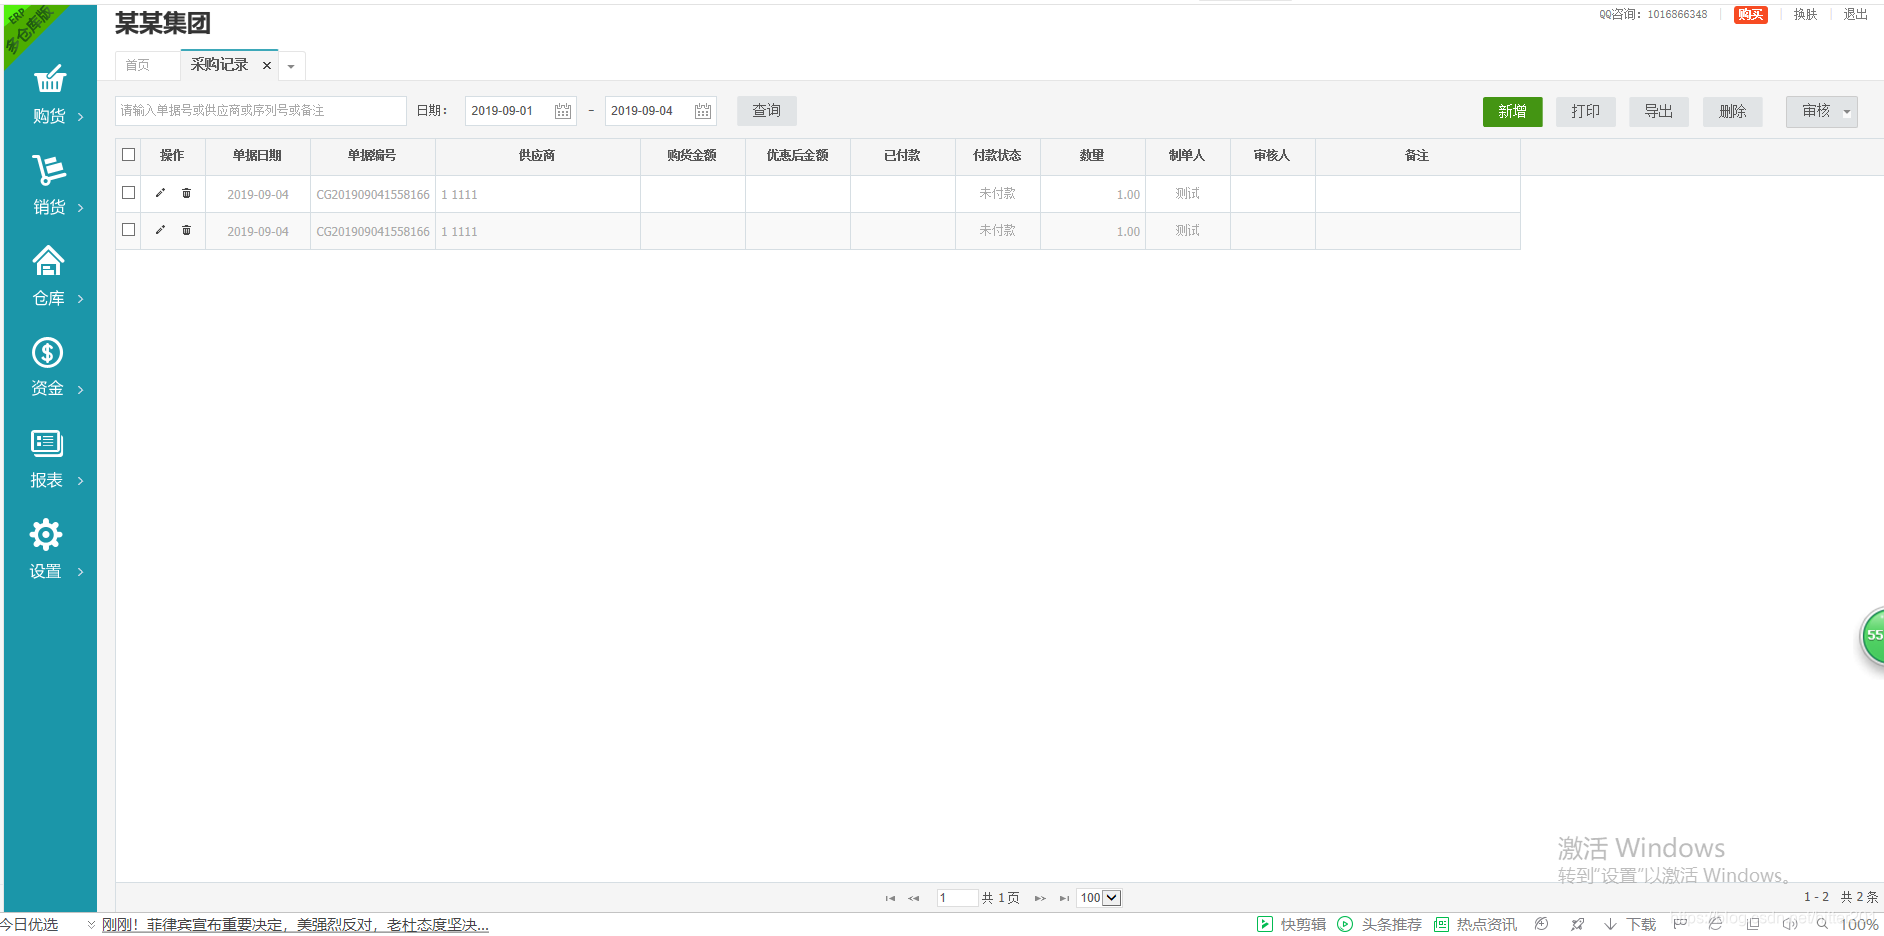Delete the second purchase record with trash icon
The image size is (1884, 936).
(x=186, y=230)
